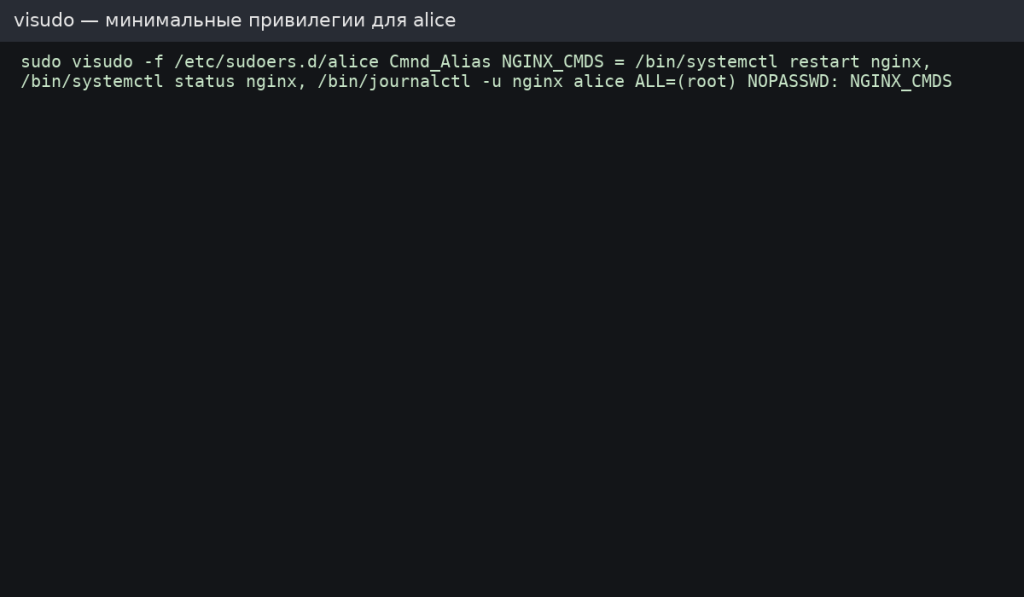Select the word status on line two

tap(205, 82)
